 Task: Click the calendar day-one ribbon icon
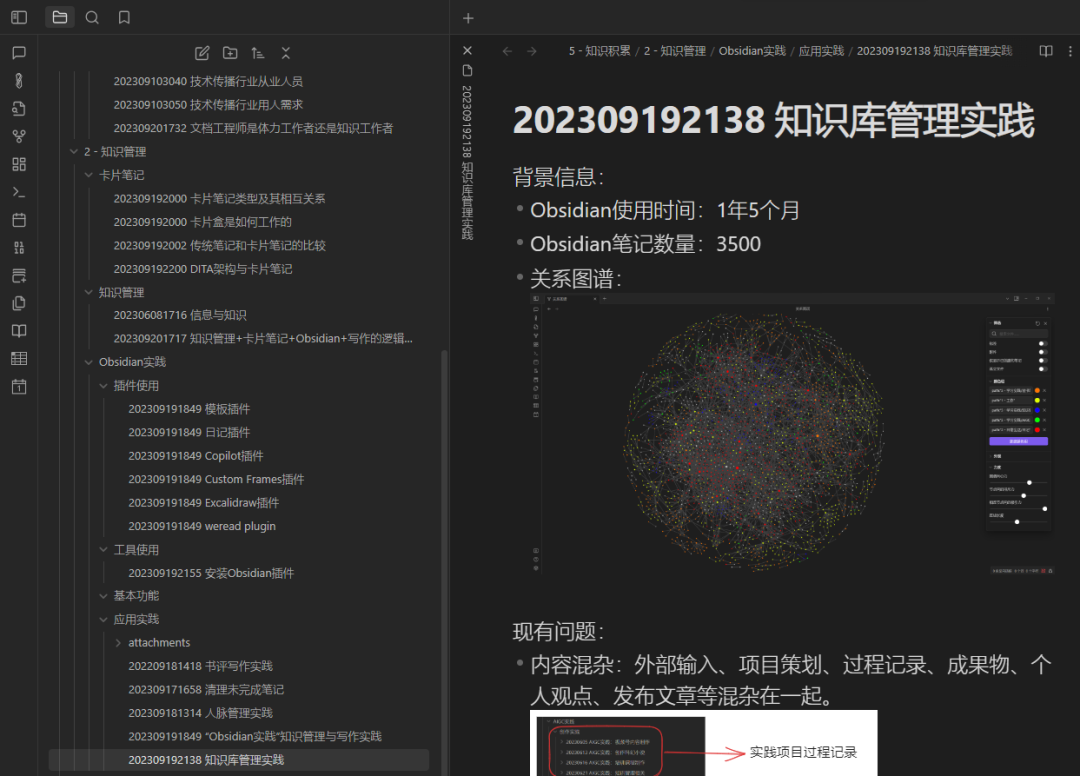pos(19,386)
